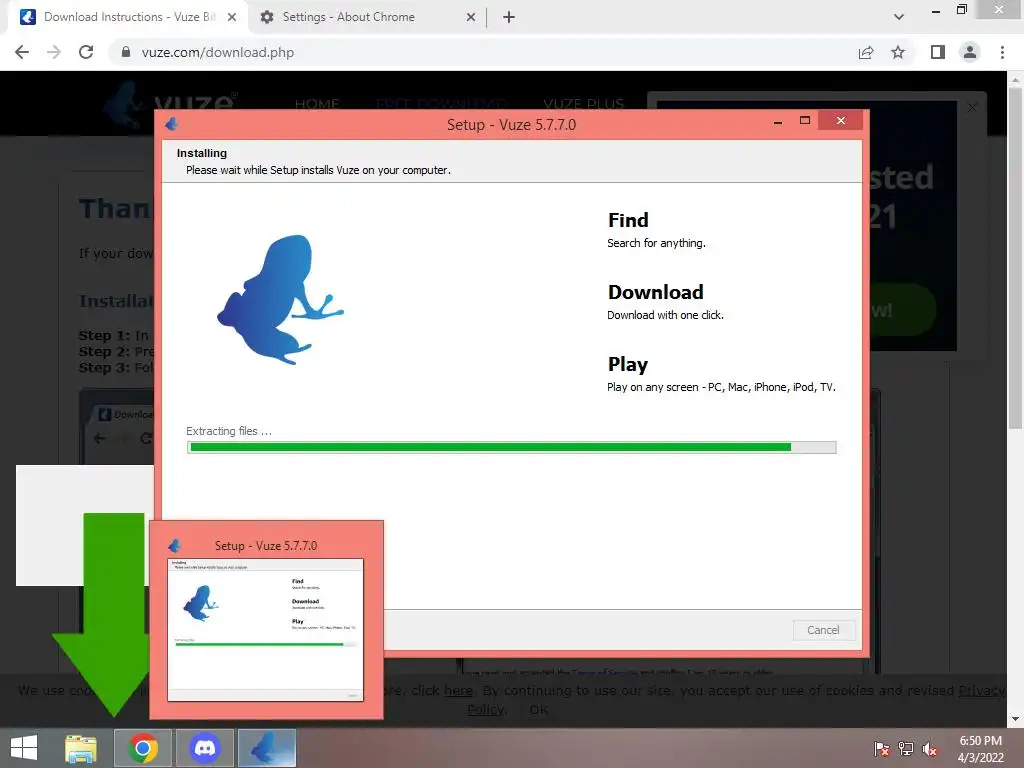Click the page vertical scrollbar thumb
This screenshot has width=1024, height=768.
point(1015,259)
